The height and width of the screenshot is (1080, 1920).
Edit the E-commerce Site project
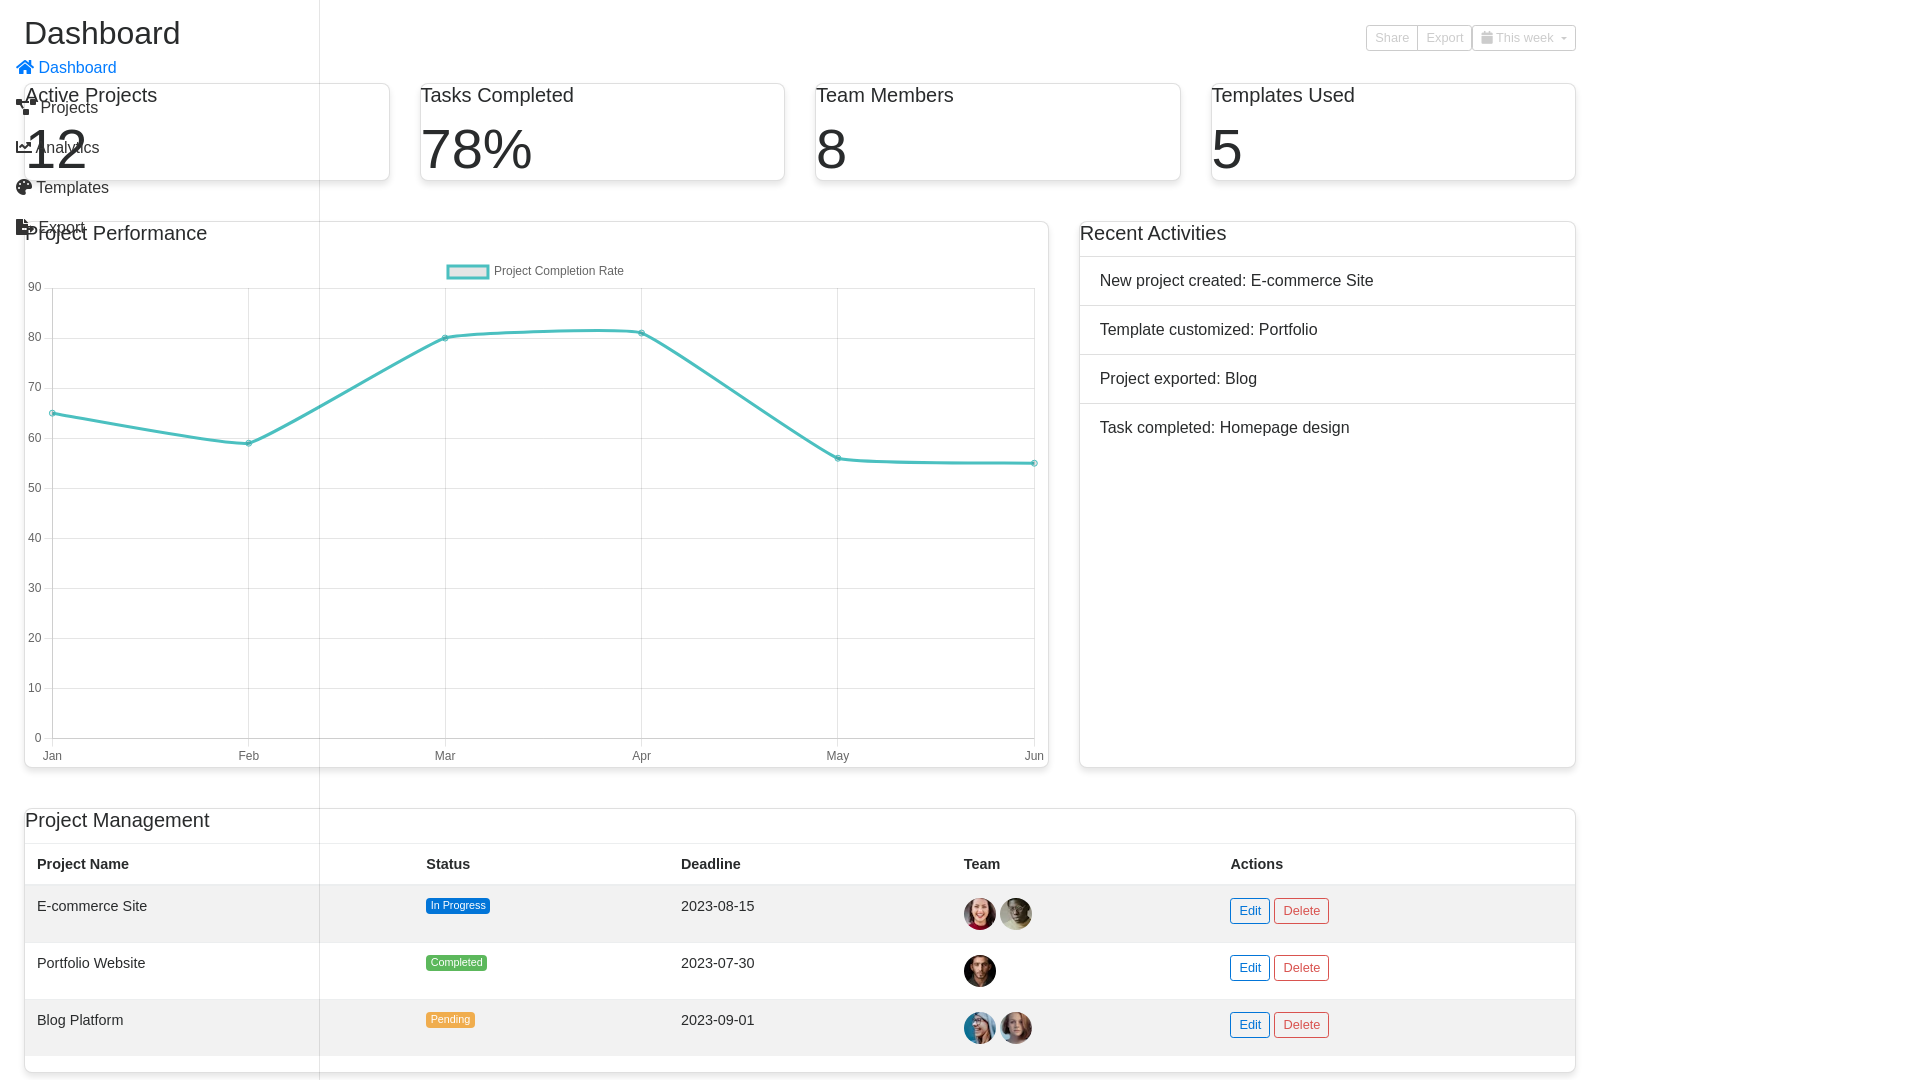tap(1250, 911)
